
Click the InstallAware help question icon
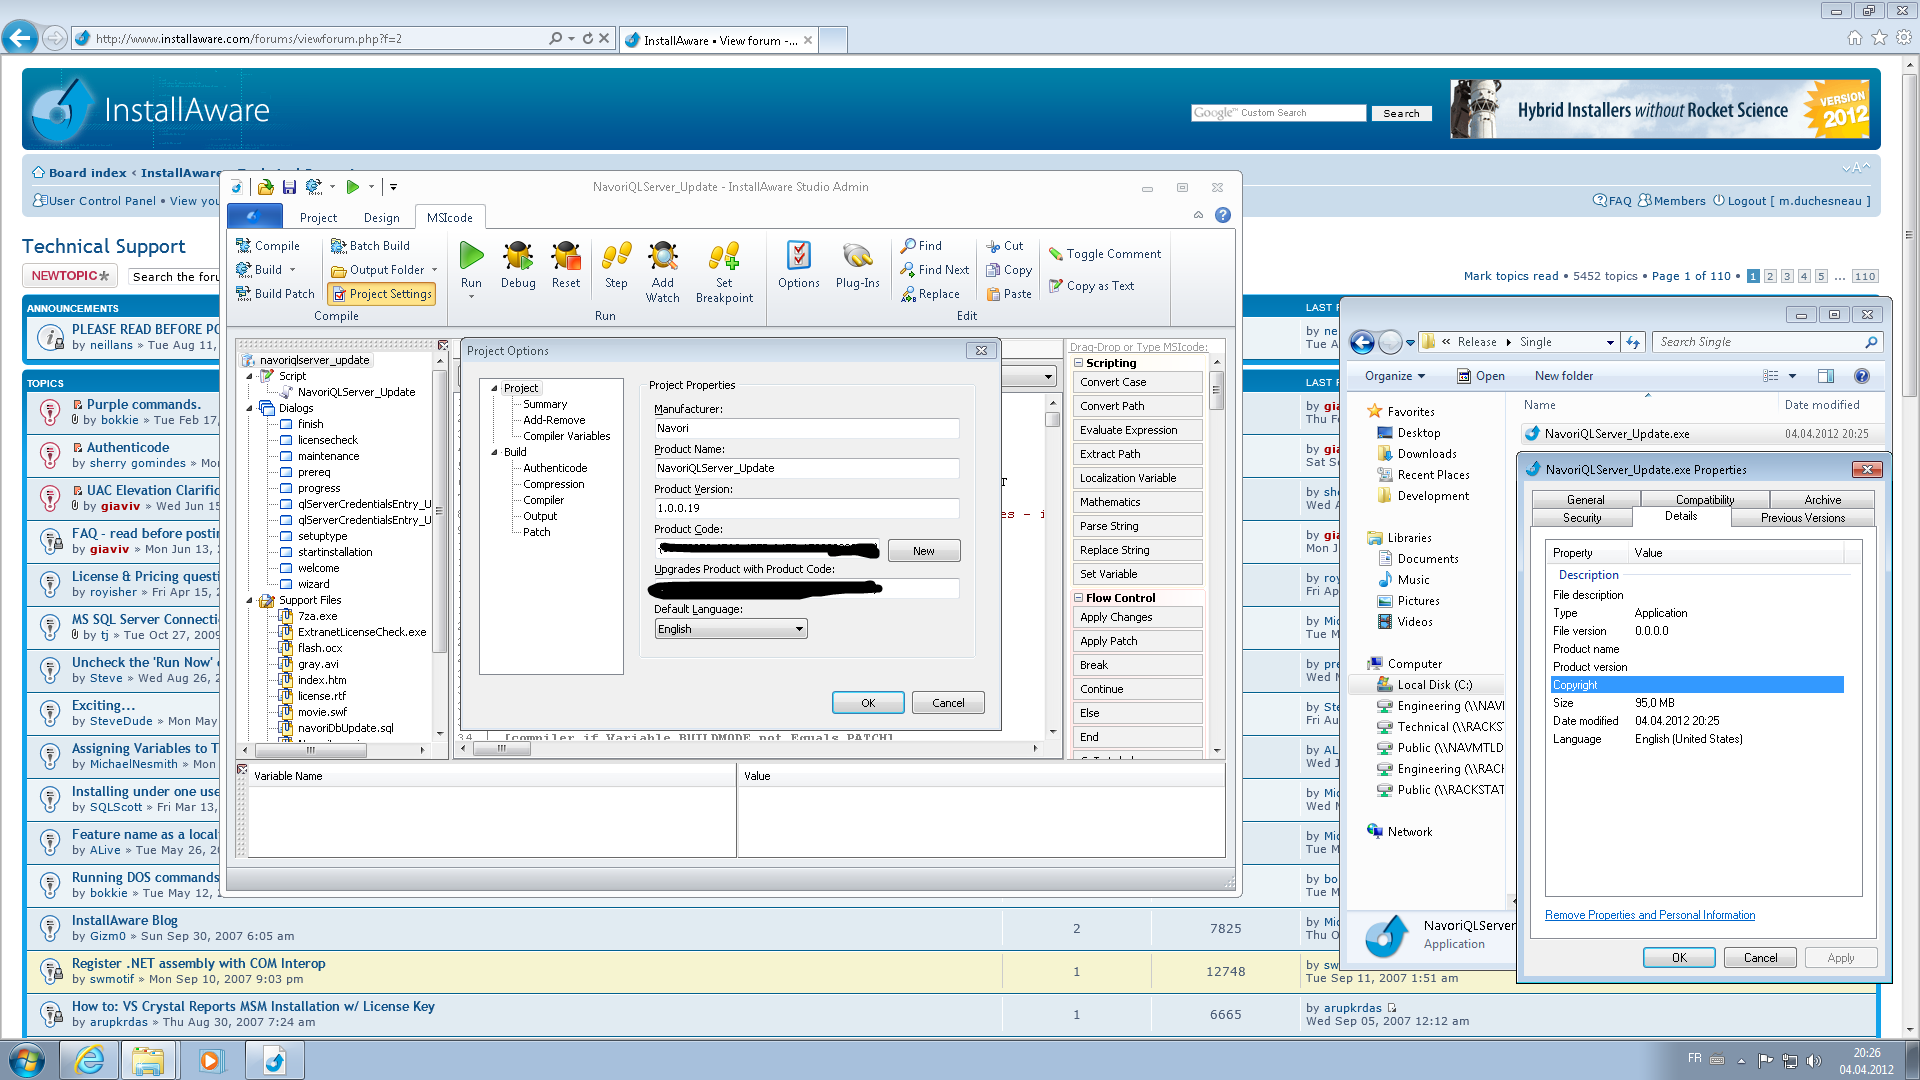1222,215
